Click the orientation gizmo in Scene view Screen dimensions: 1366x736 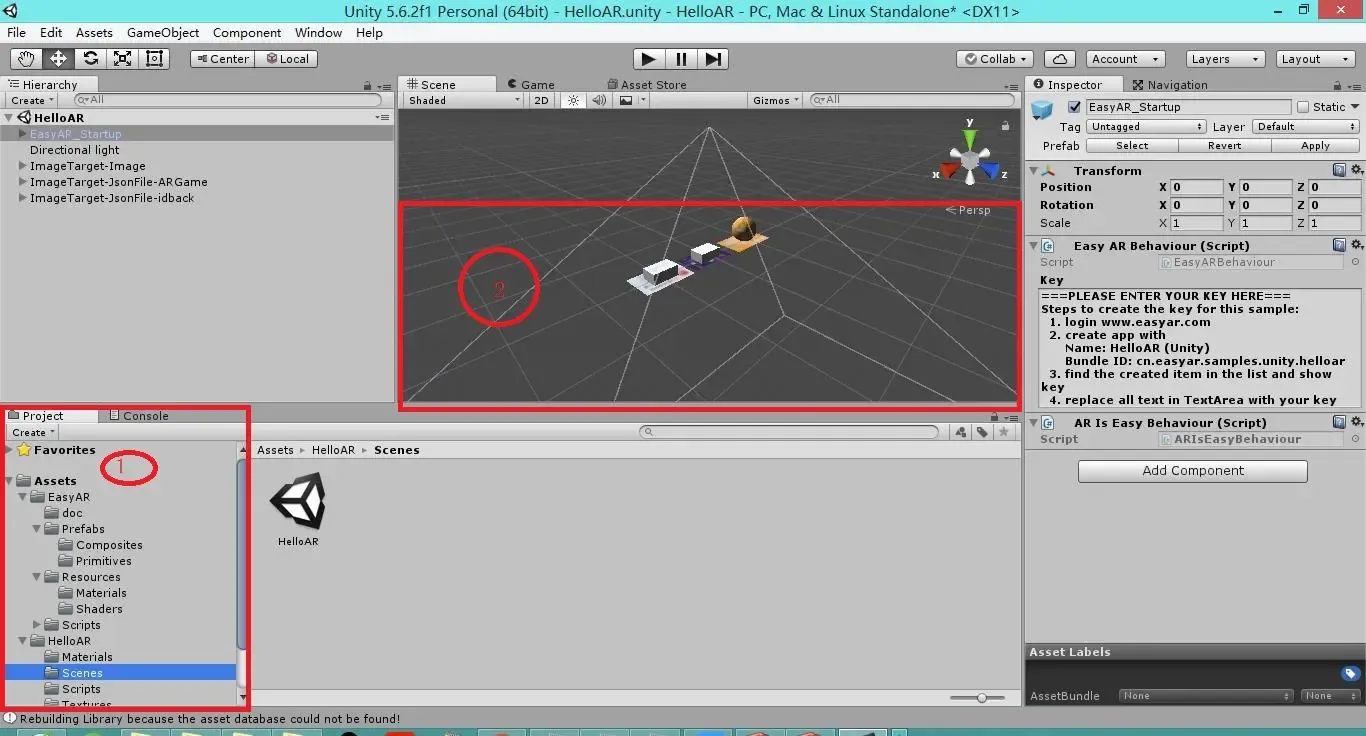tap(969, 159)
